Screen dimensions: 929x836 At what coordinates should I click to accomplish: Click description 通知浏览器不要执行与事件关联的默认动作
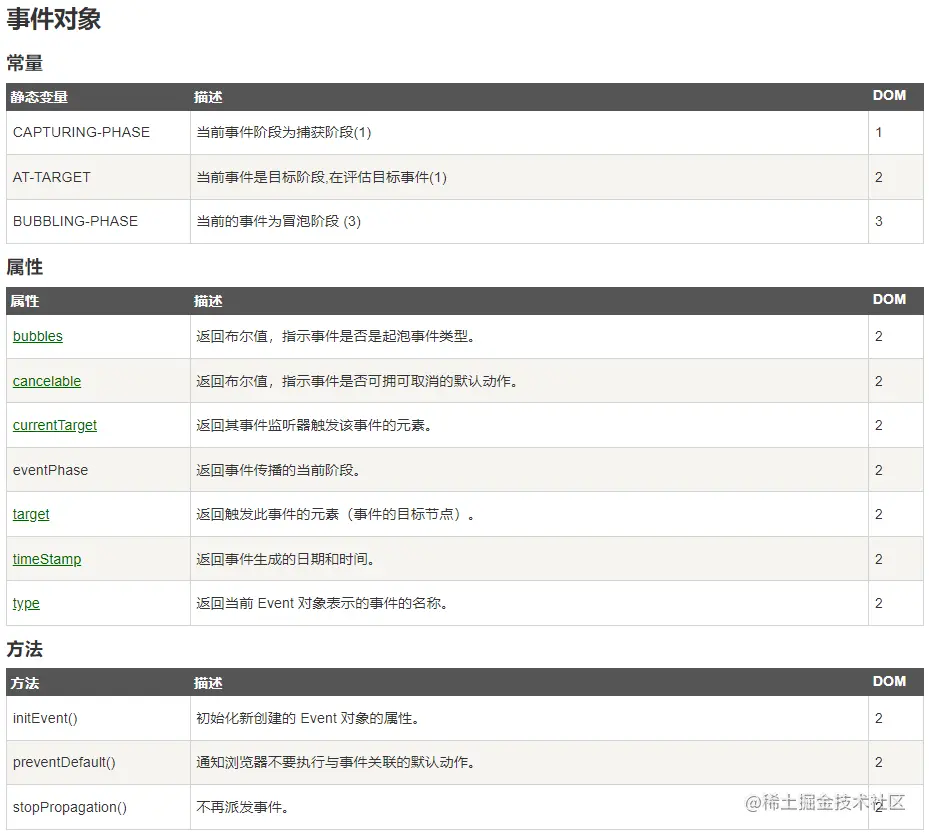click(x=335, y=762)
